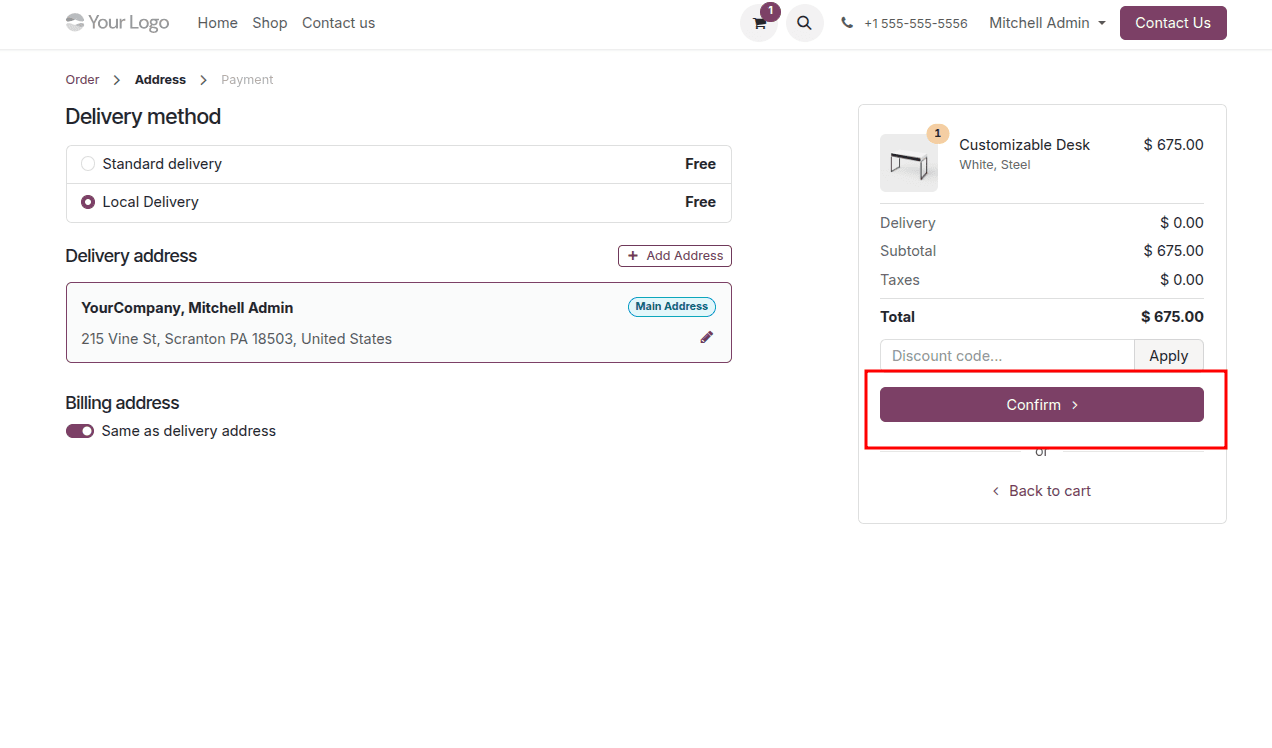Call +1 555-555-5556 phone link
The width and height of the screenshot is (1272, 748).
(x=916, y=23)
